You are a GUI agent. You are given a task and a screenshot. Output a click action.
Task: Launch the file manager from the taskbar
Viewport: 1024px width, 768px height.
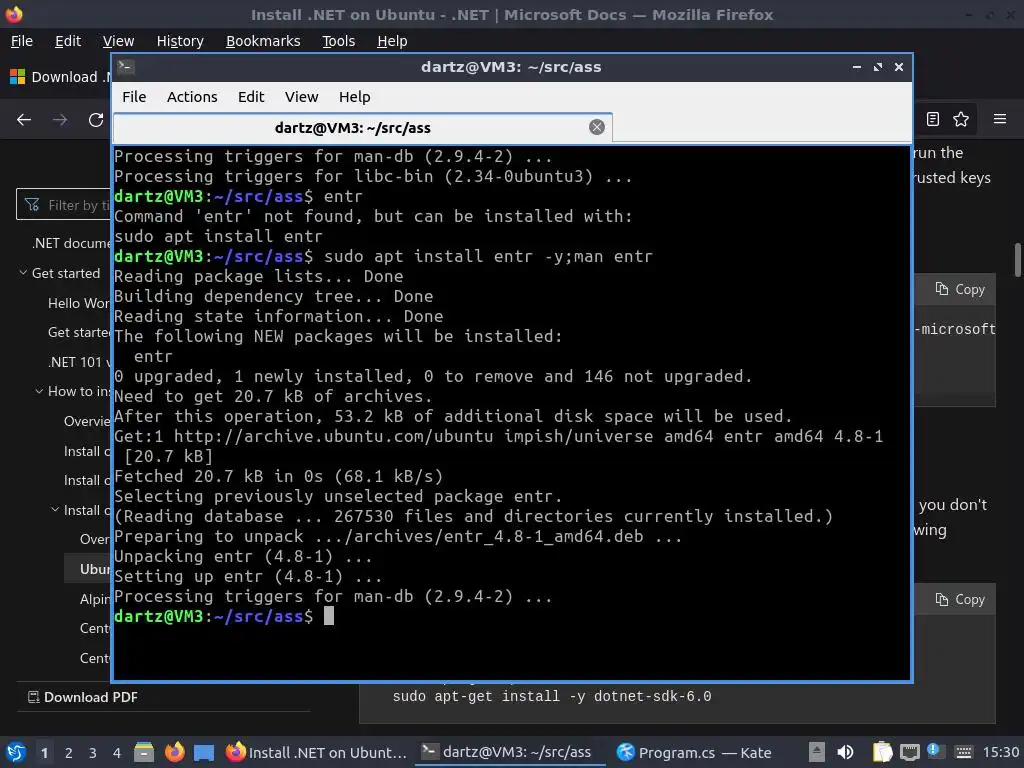click(x=144, y=752)
